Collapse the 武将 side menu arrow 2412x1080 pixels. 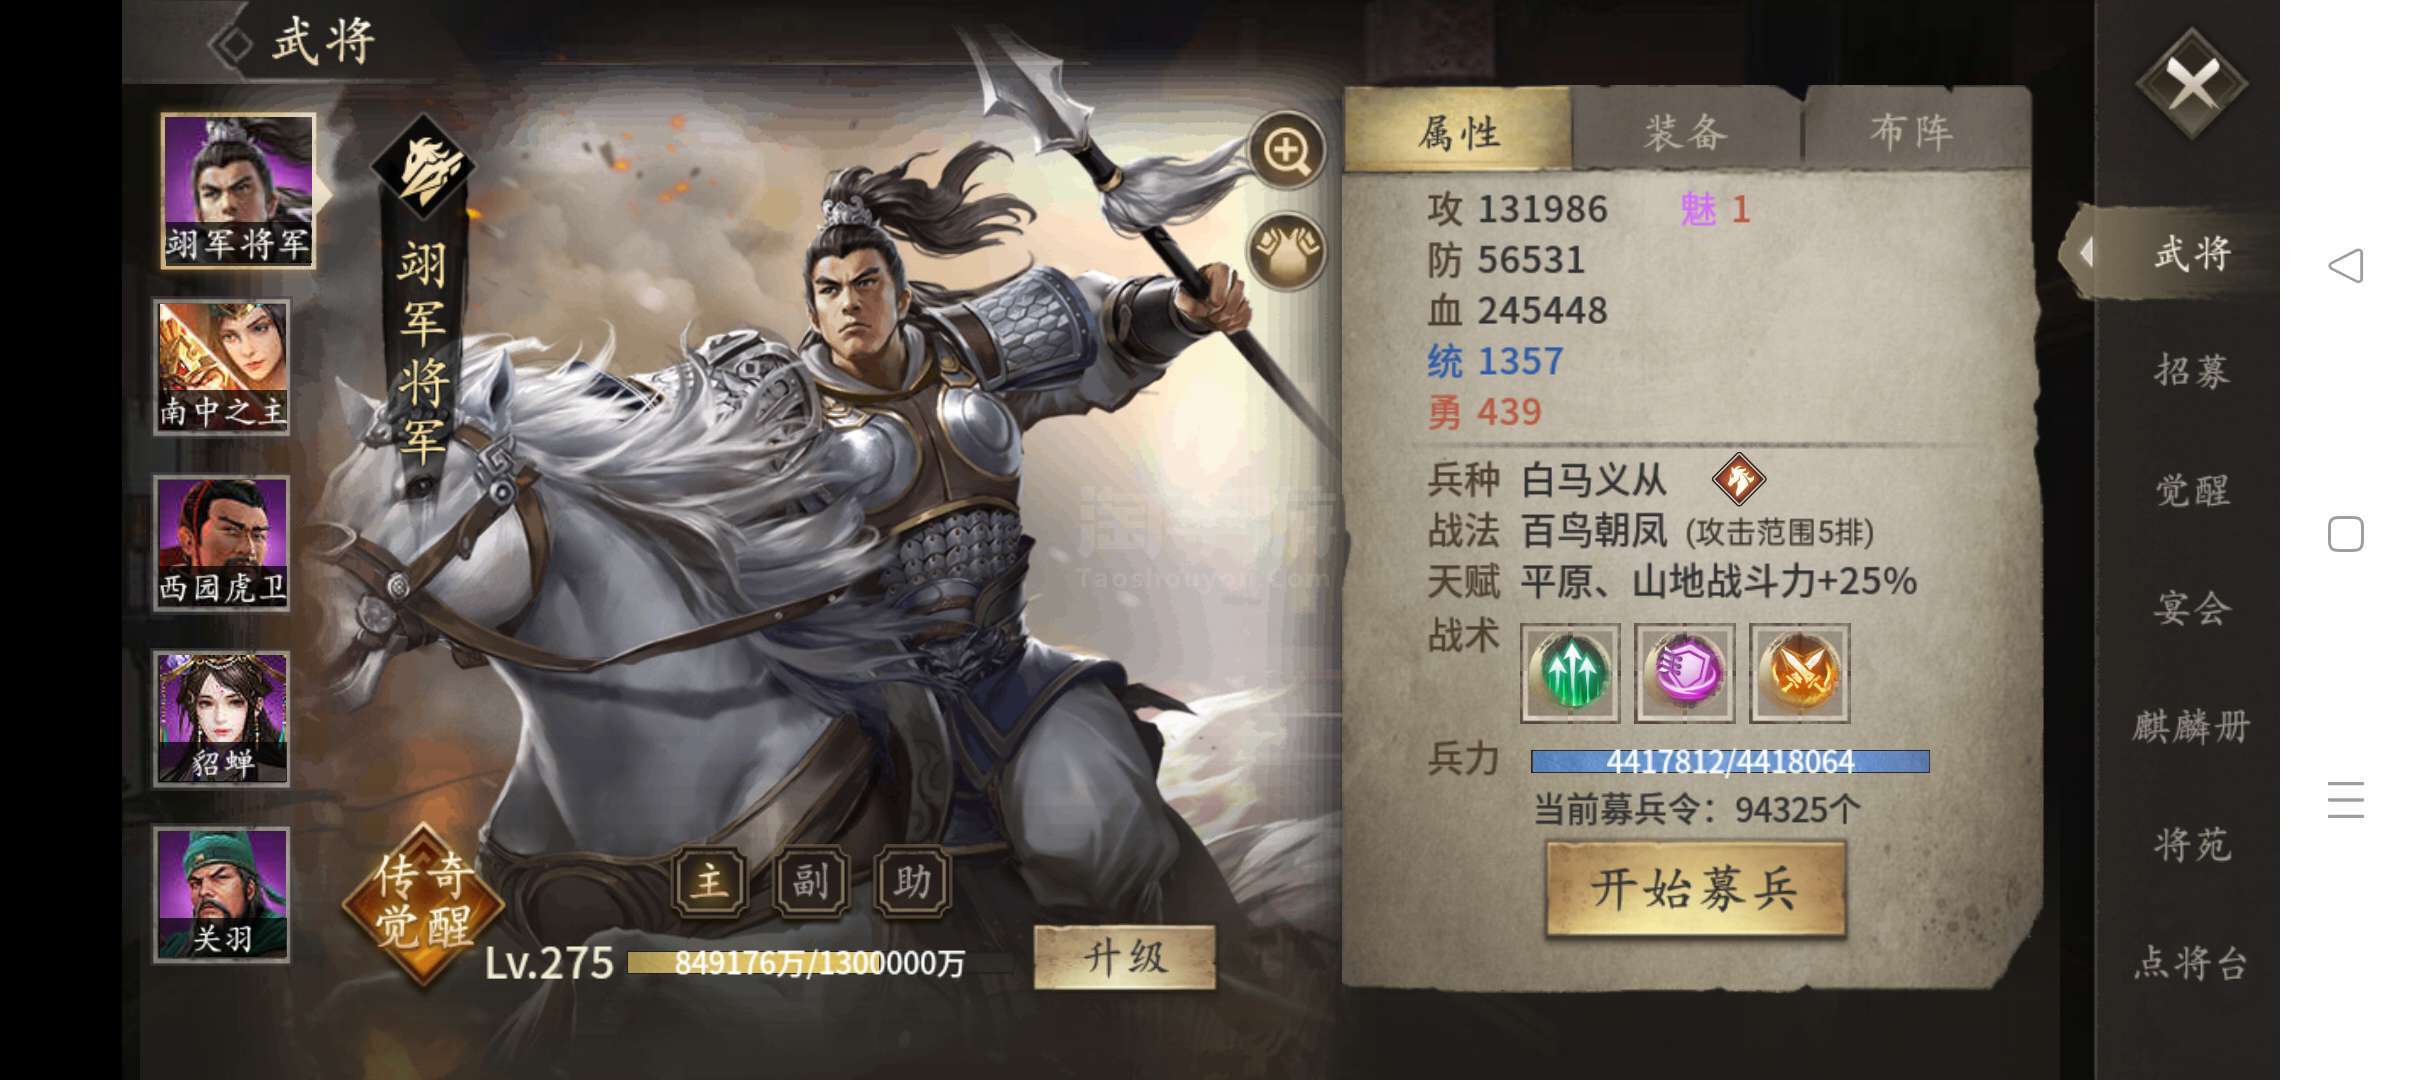pyautogui.click(x=2086, y=252)
